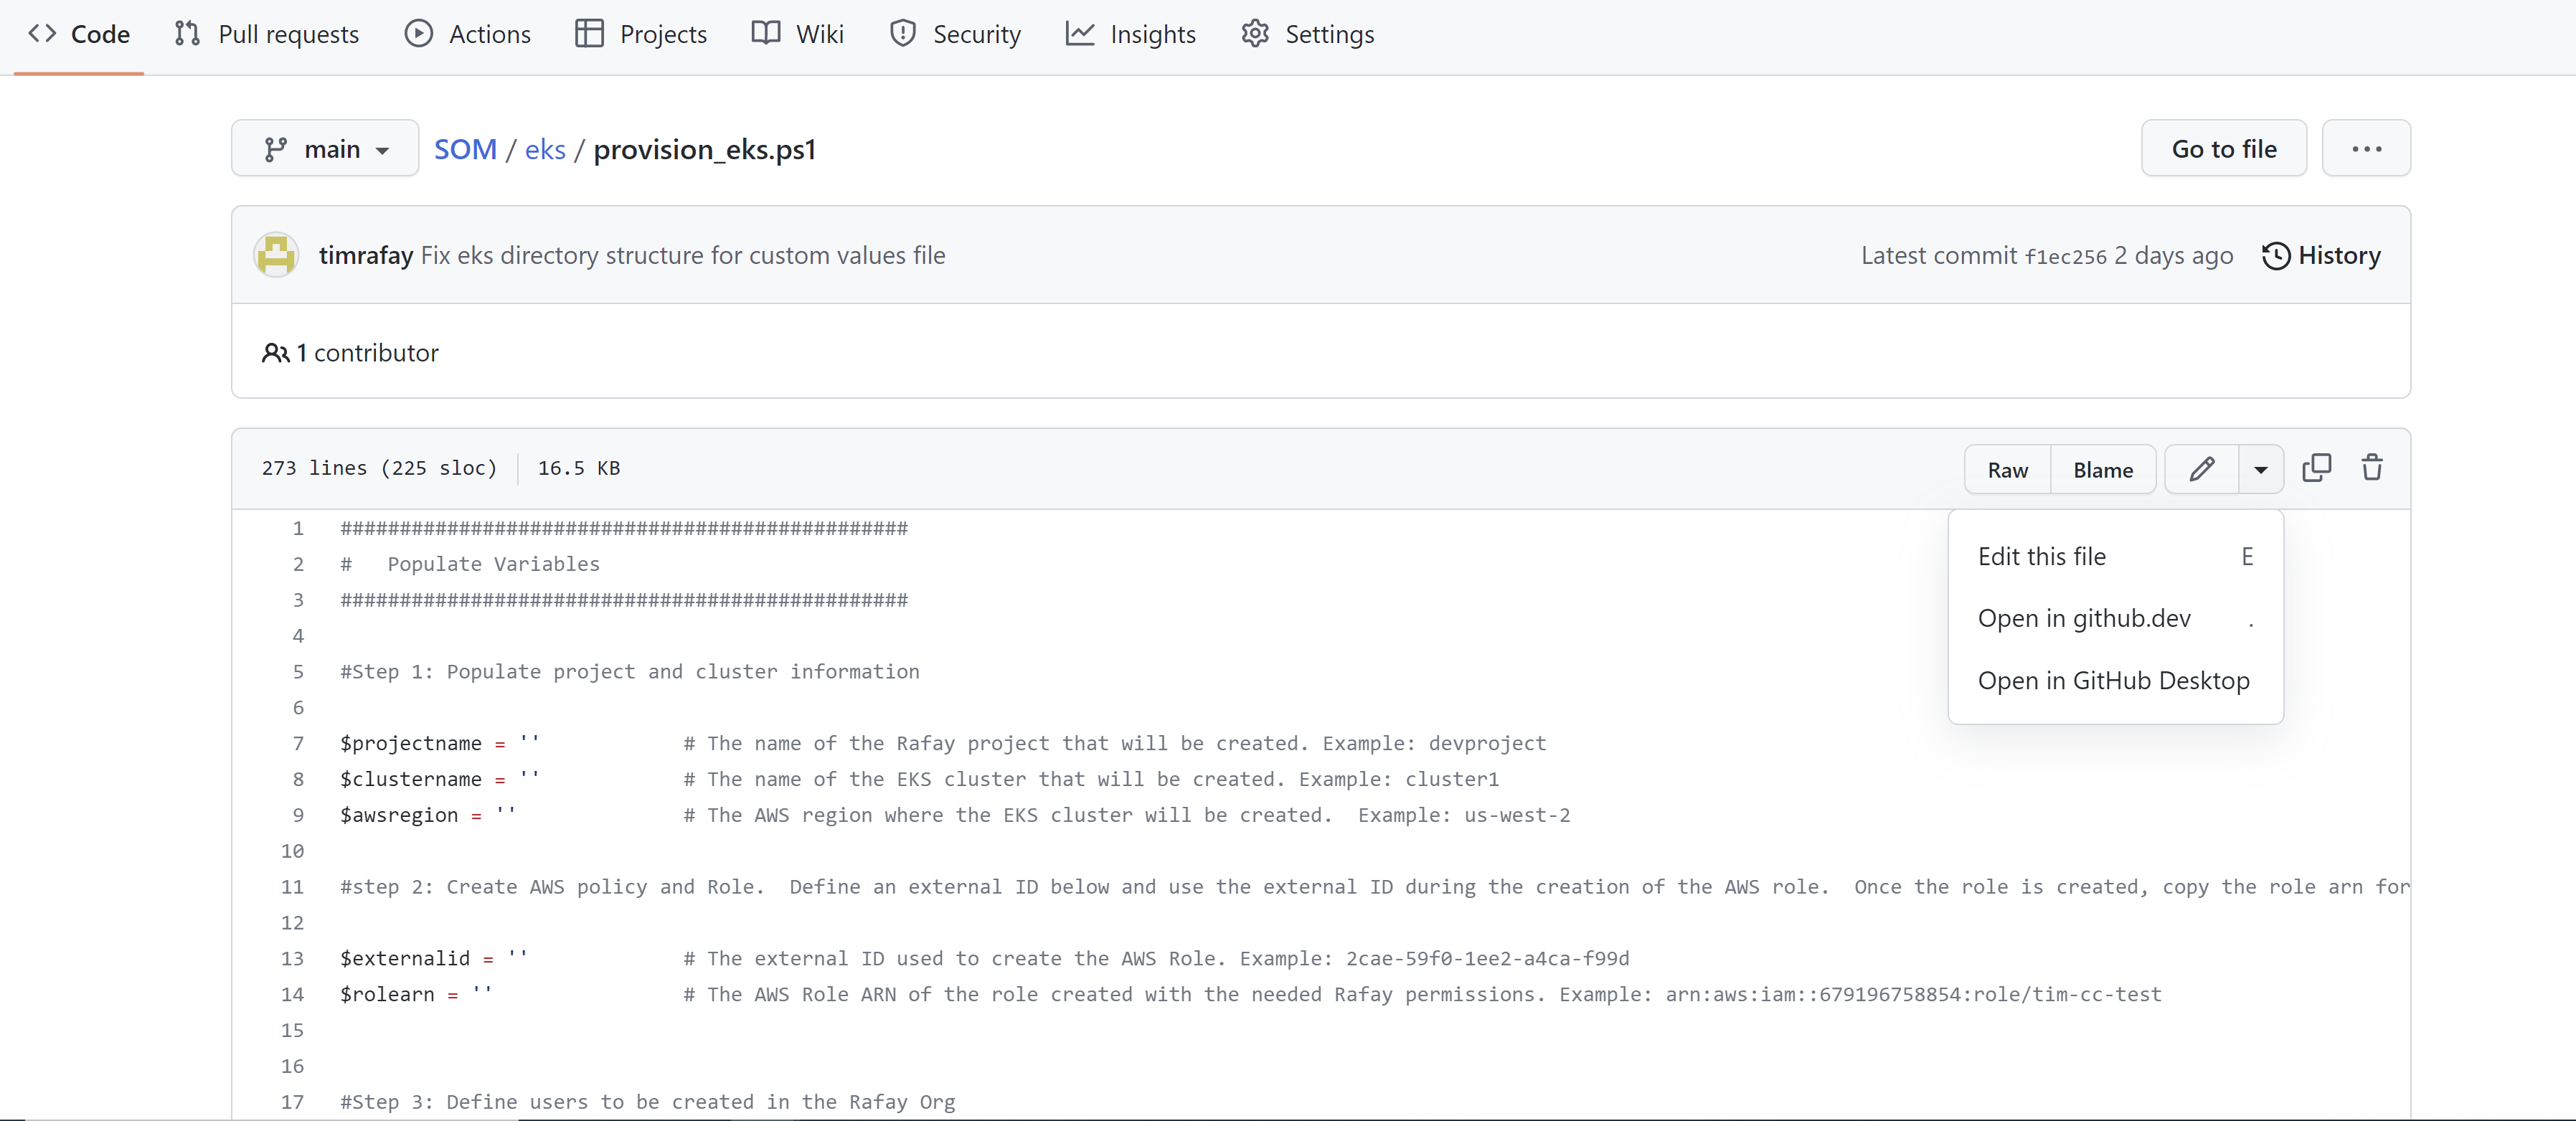This screenshot has width=2576, height=1121.
Task: Open the Code tab
Action: [79, 34]
